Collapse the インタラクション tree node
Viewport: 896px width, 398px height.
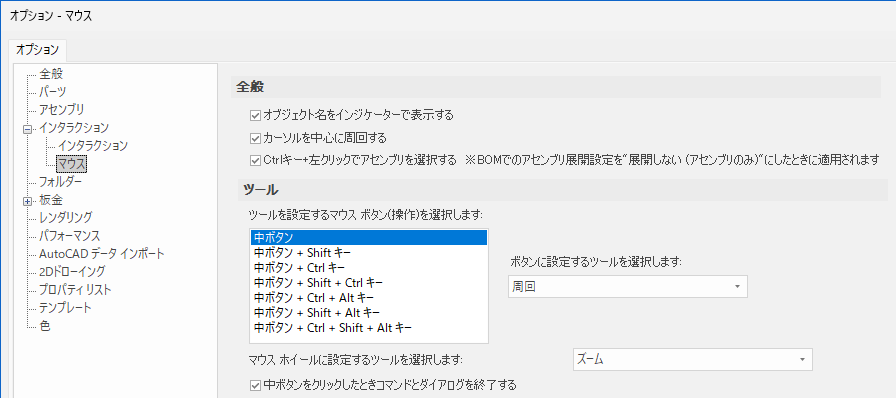point(26,129)
